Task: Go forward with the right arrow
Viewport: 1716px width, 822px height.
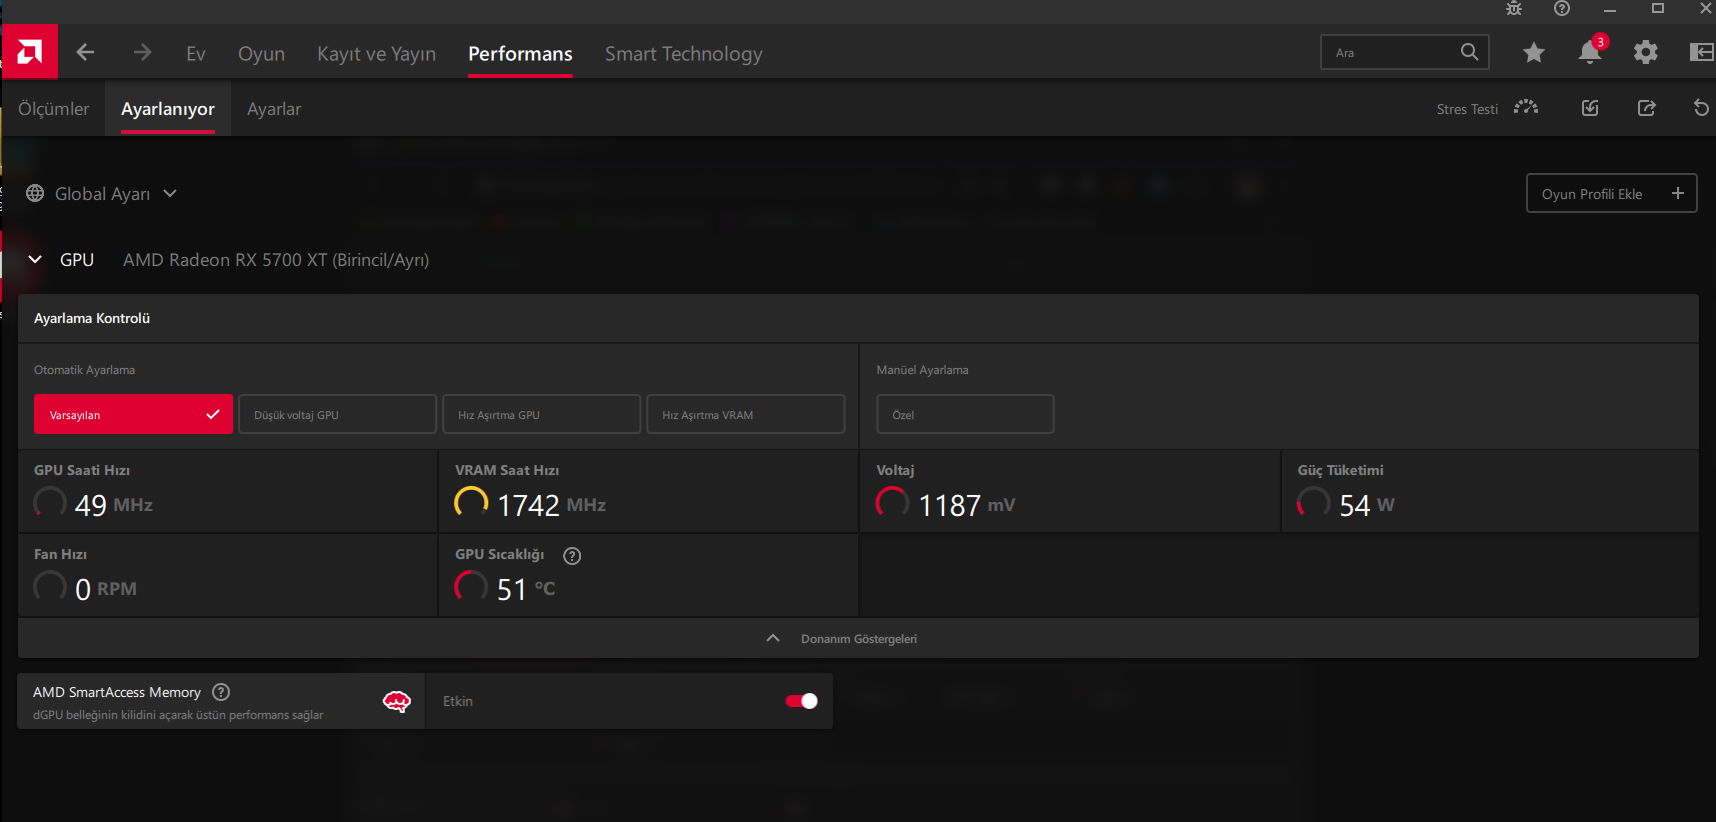Action: [142, 52]
